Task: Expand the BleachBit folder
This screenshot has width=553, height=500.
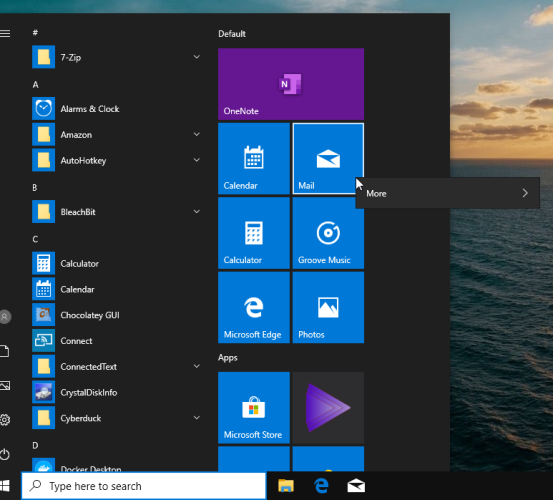Action: point(116,212)
